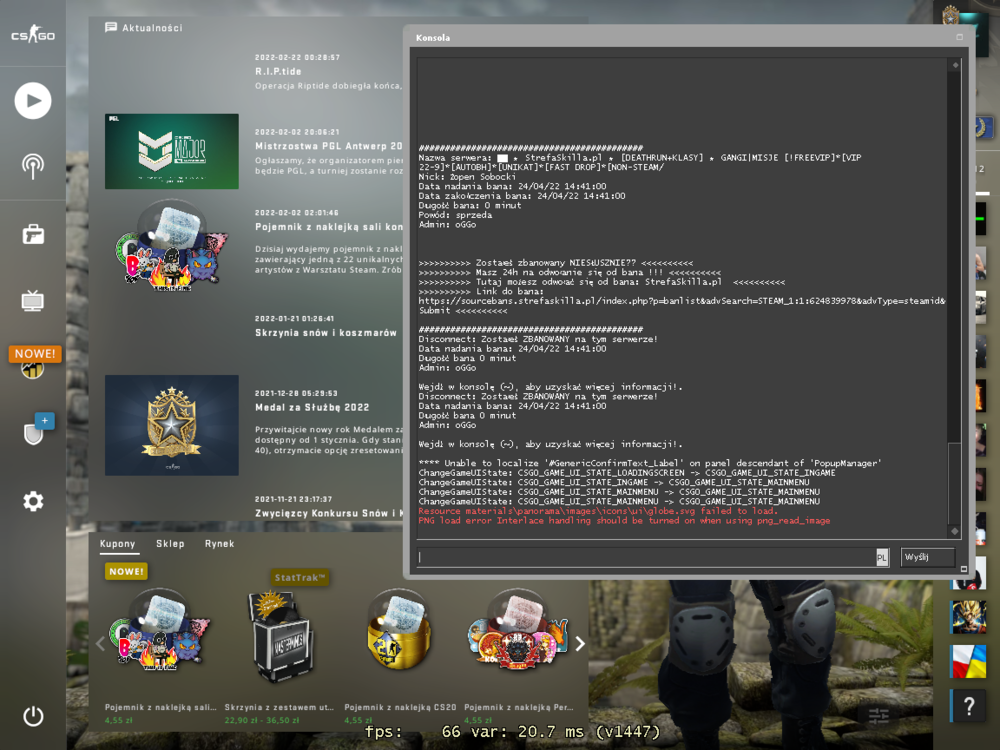Click the sourcebans.strefaskilla.pl link in console

(x=682, y=301)
